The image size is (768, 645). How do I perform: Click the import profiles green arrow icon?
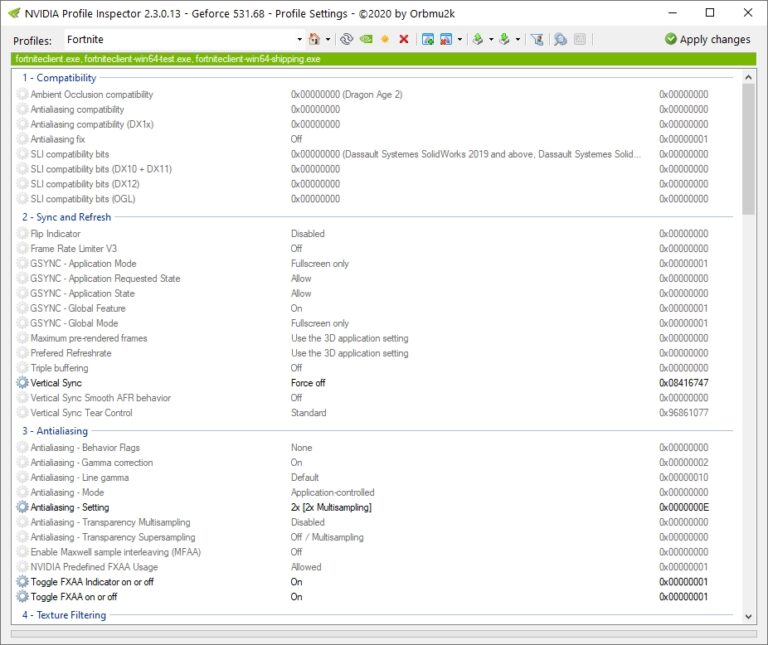pyautogui.click(x=504, y=39)
